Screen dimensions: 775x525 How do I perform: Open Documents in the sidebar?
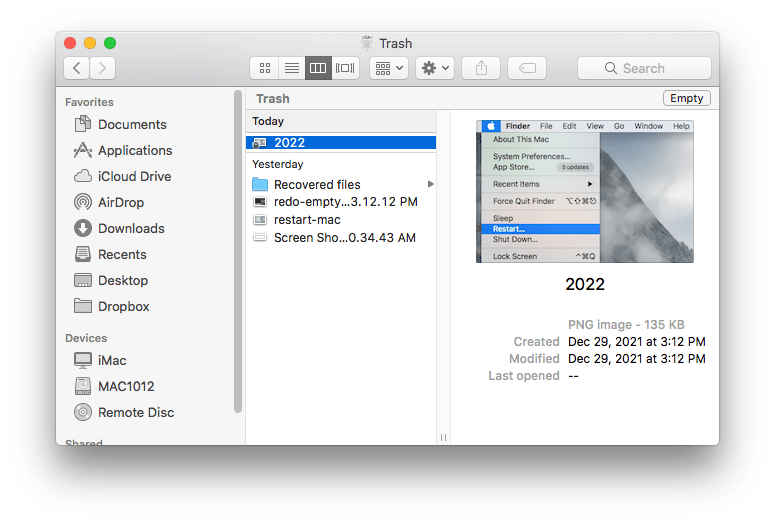(132, 125)
